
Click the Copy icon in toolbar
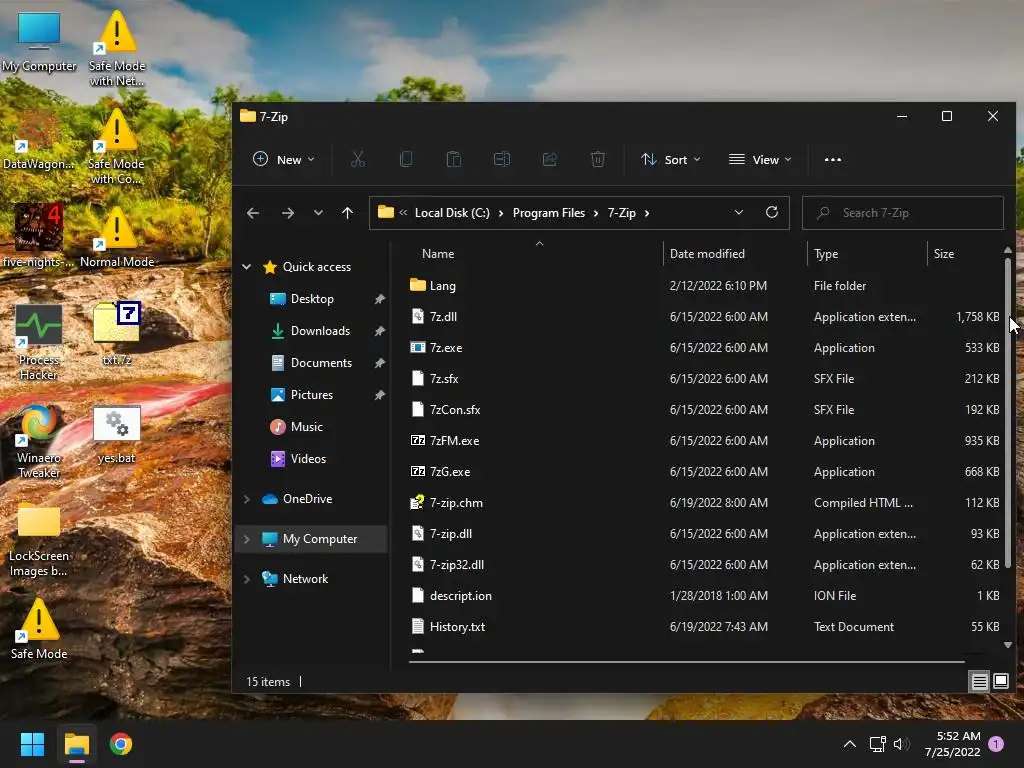point(406,159)
